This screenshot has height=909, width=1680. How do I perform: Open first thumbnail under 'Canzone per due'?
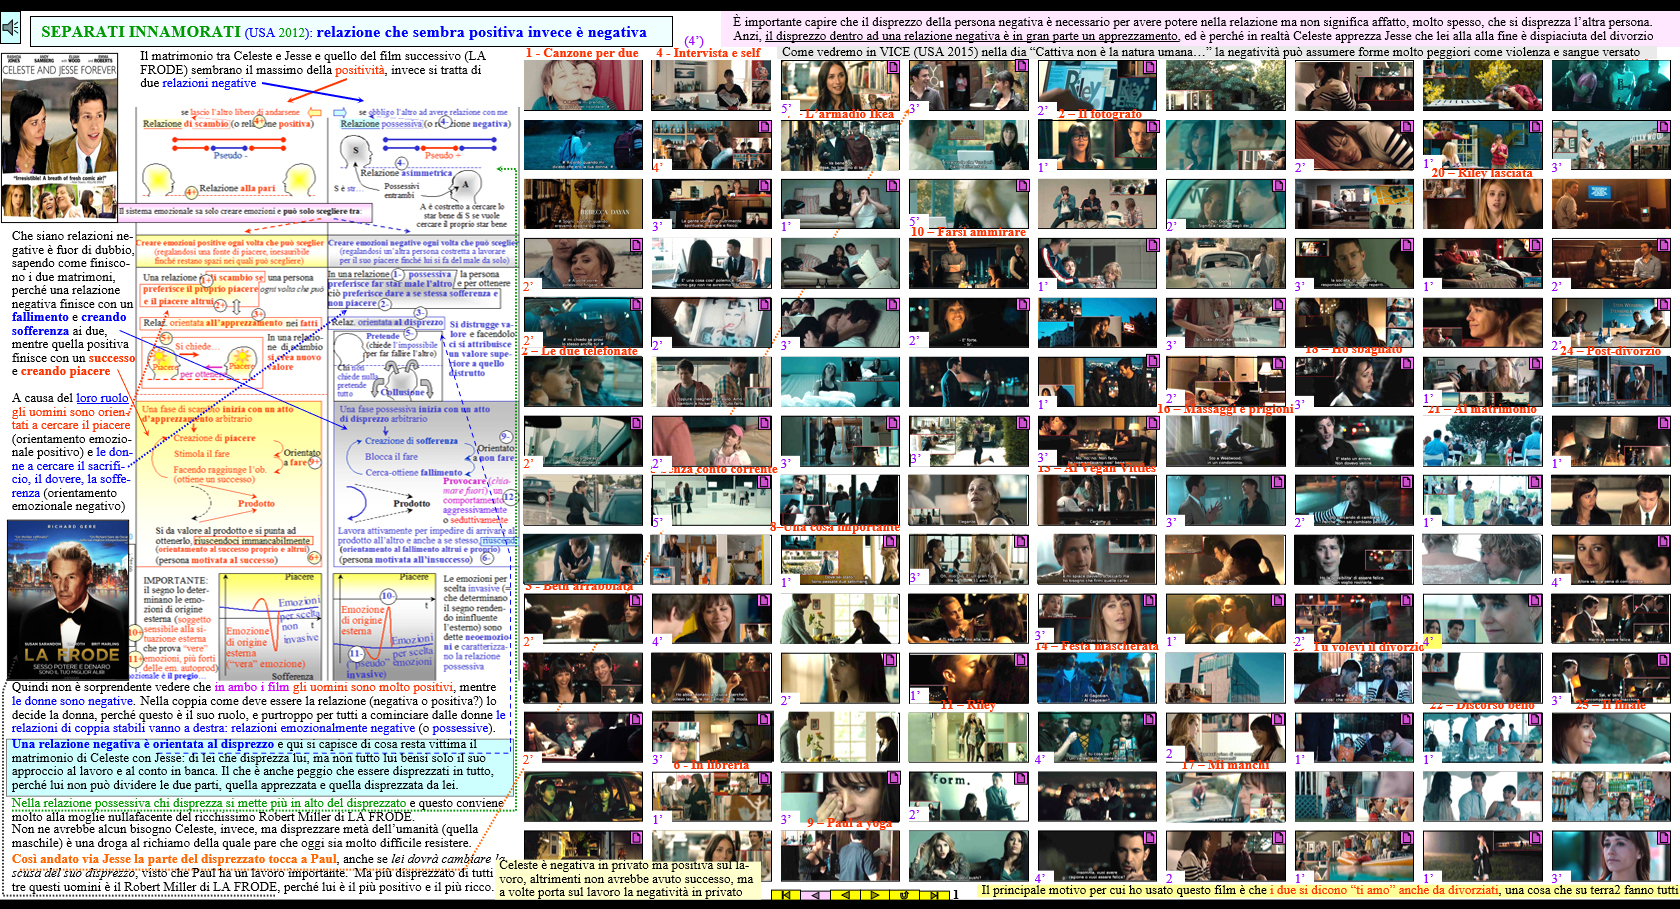582,85
